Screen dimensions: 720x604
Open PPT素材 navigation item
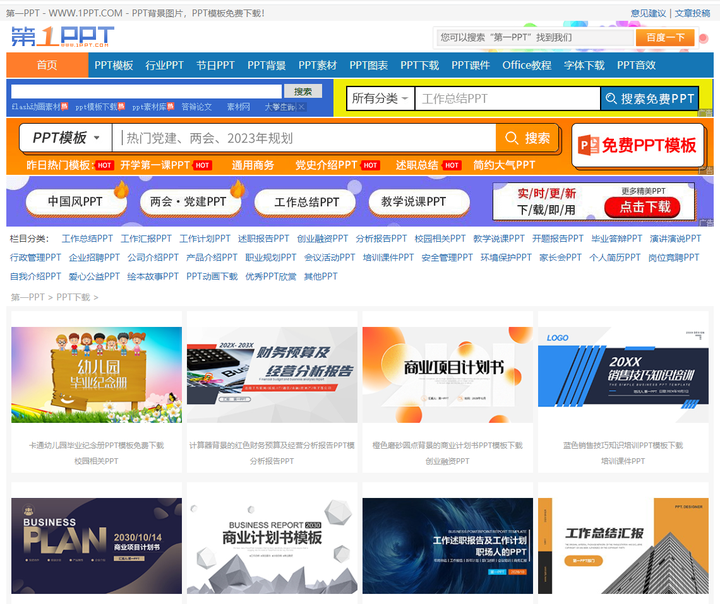(x=317, y=65)
